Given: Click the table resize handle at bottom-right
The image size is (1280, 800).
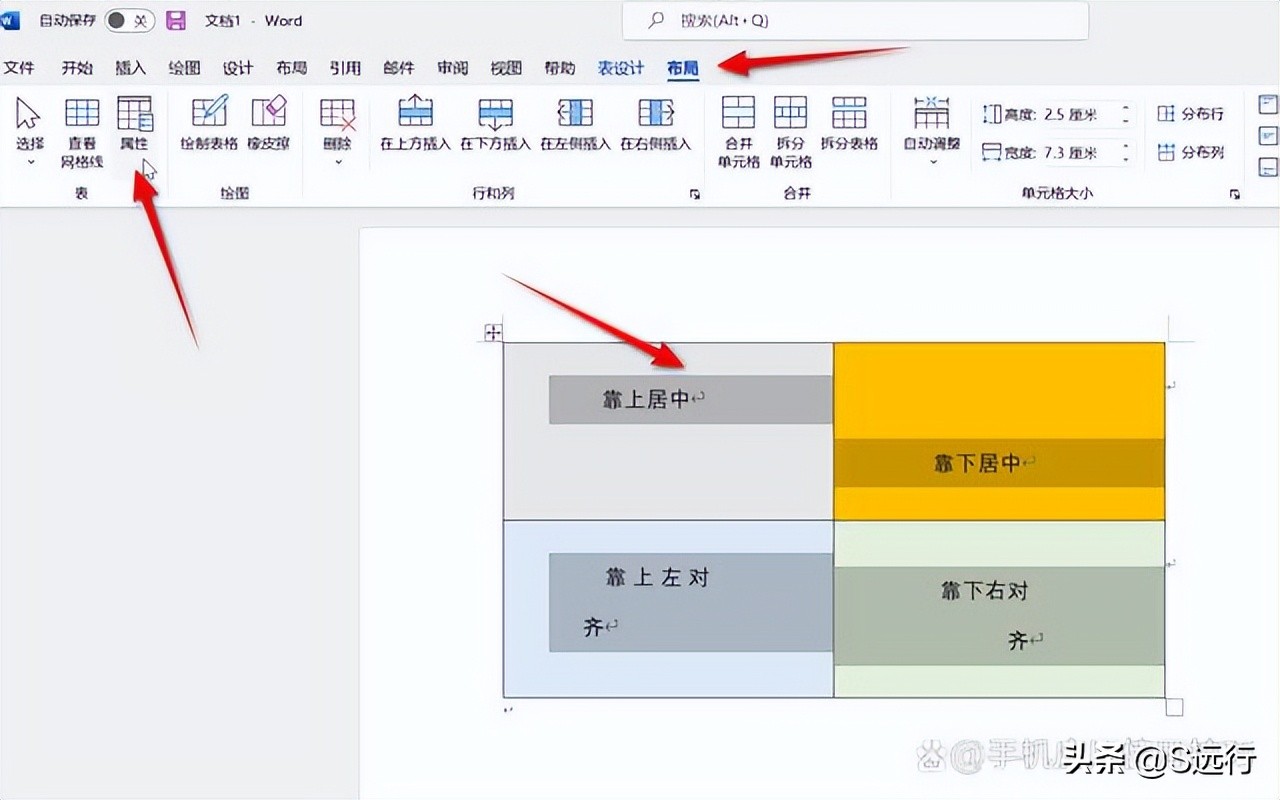Looking at the screenshot, I should (1174, 707).
